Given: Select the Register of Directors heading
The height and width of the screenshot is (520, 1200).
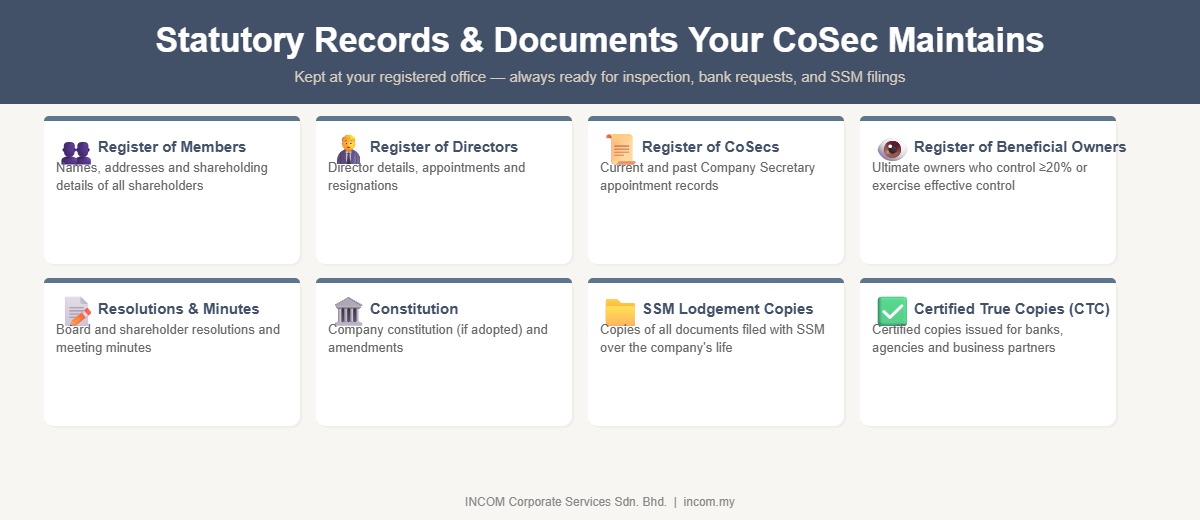Looking at the screenshot, I should click(x=444, y=147).
